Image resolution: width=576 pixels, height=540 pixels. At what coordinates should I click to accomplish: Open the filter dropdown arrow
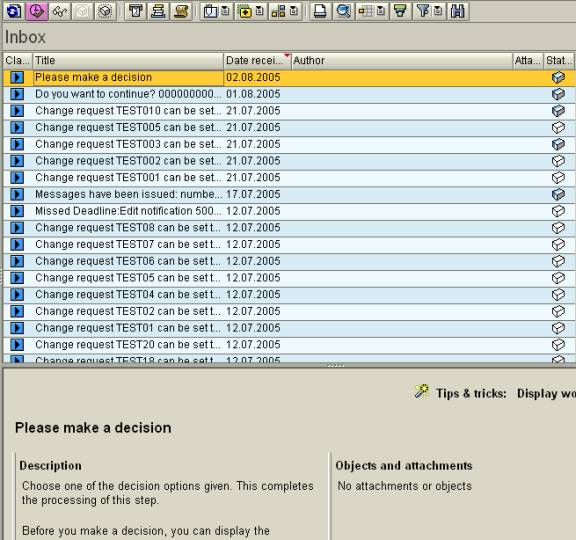[438, 11]
